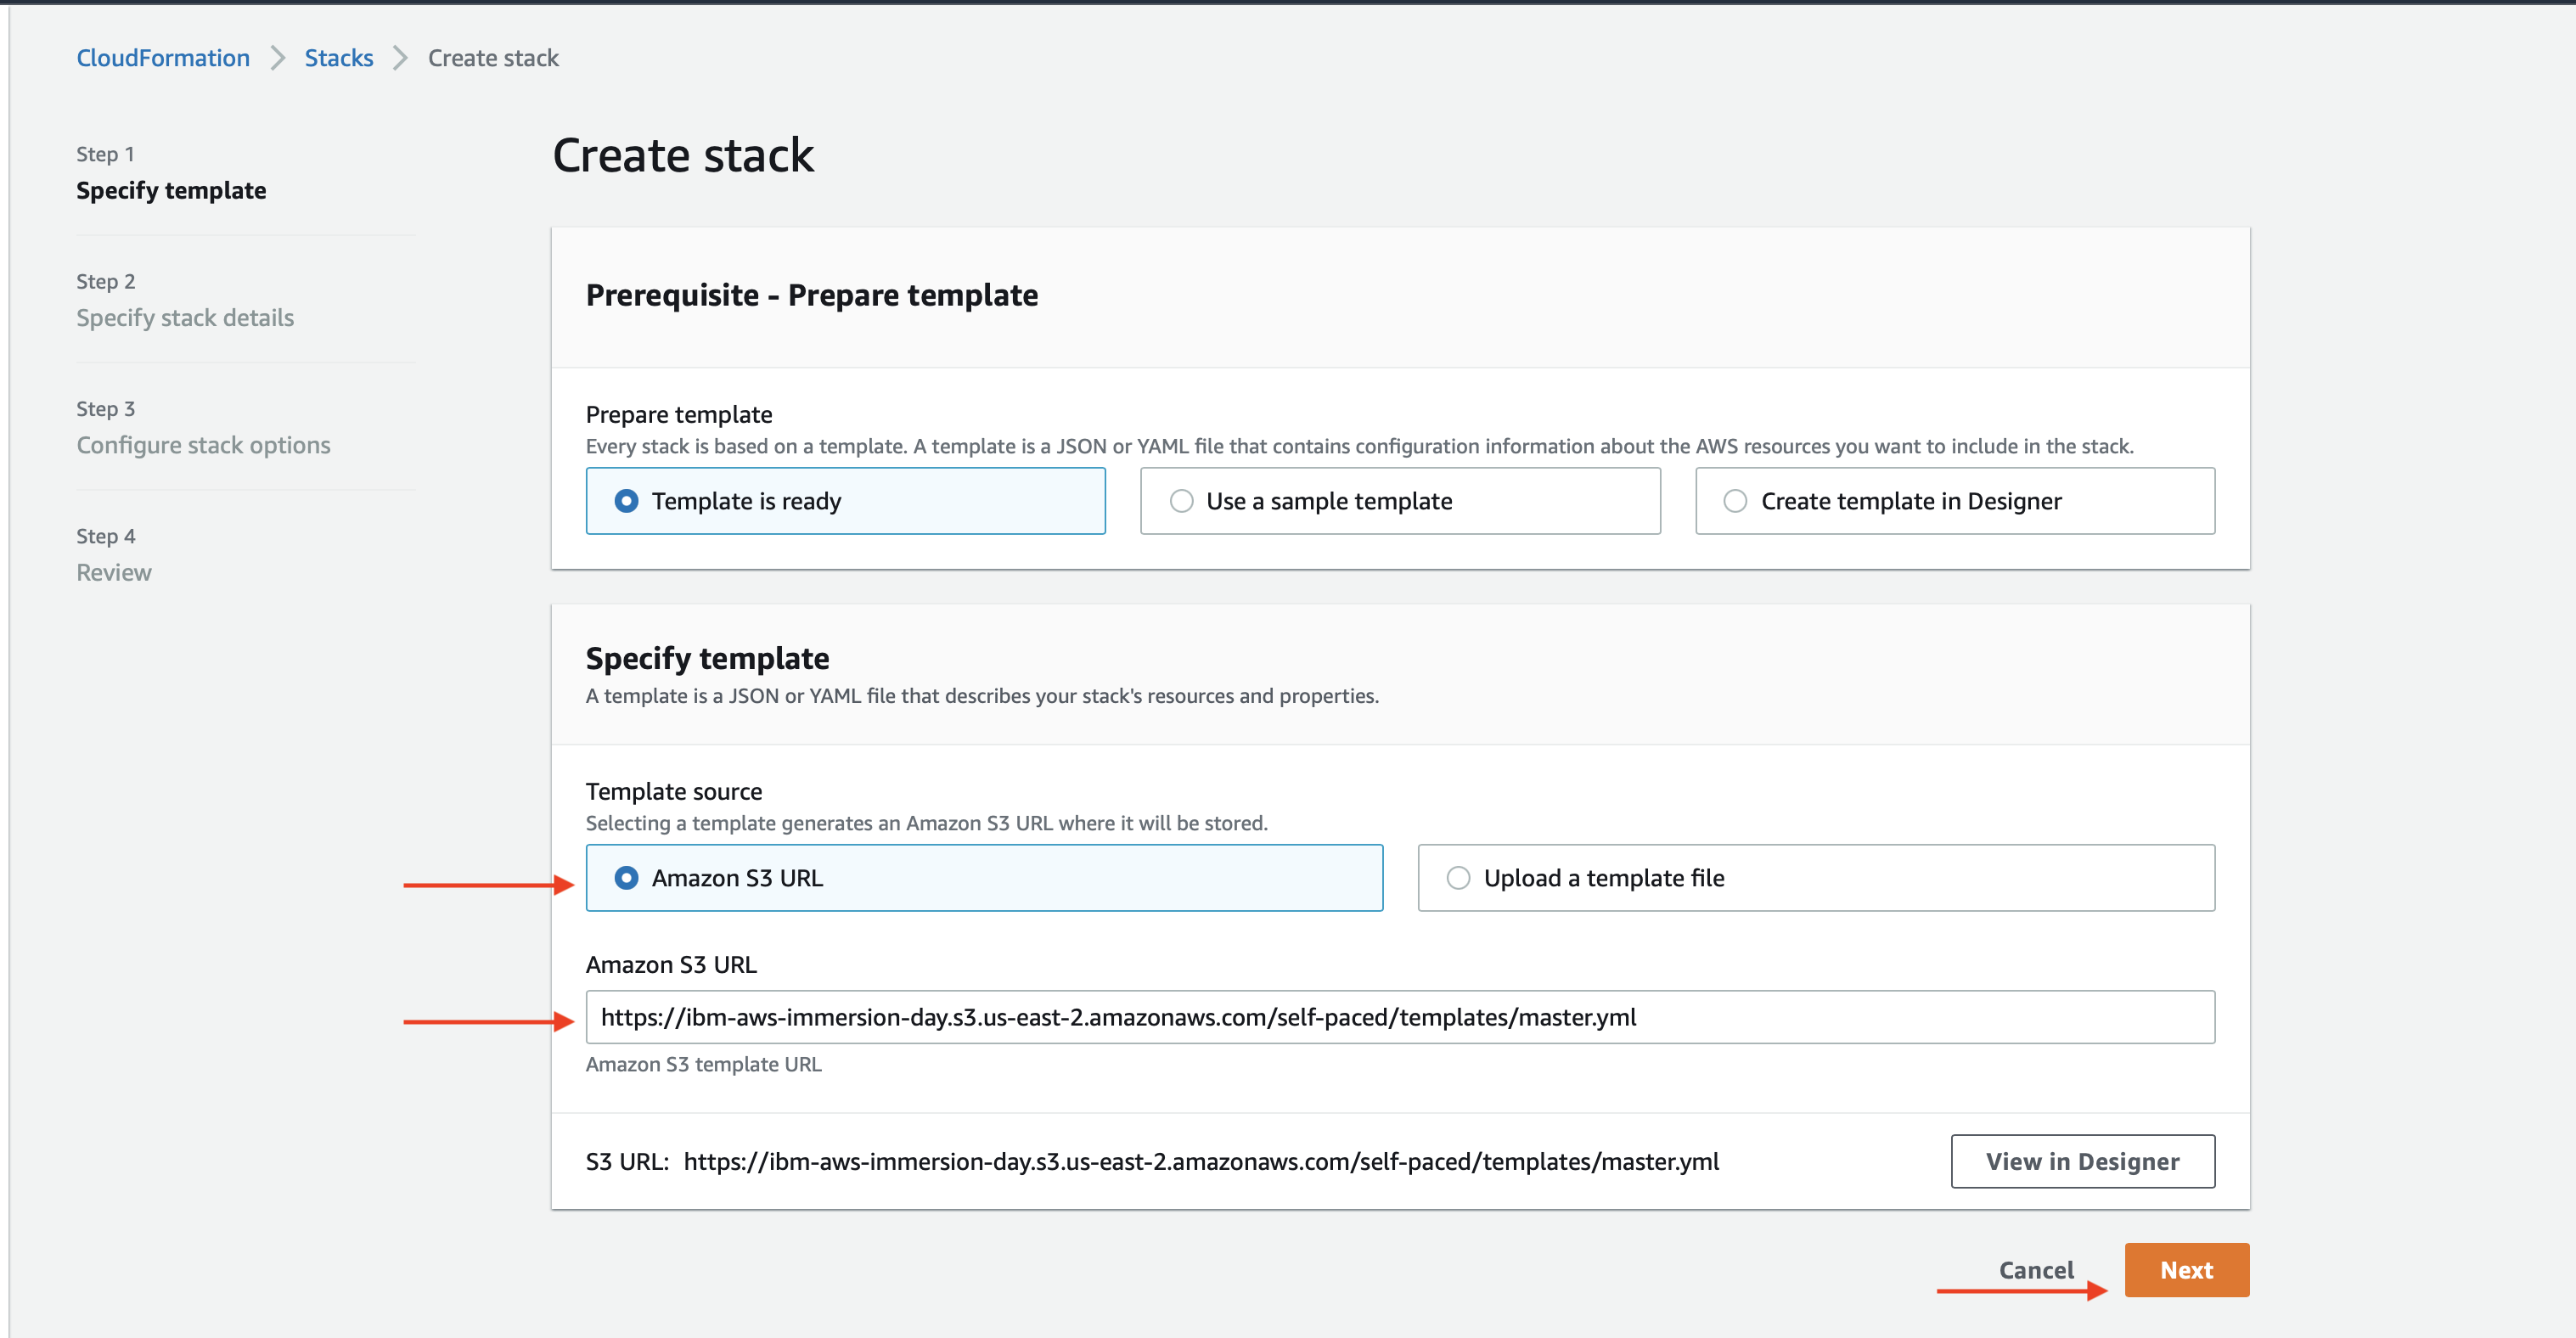Select Create template in Designer option

(x=1955, y=501)
